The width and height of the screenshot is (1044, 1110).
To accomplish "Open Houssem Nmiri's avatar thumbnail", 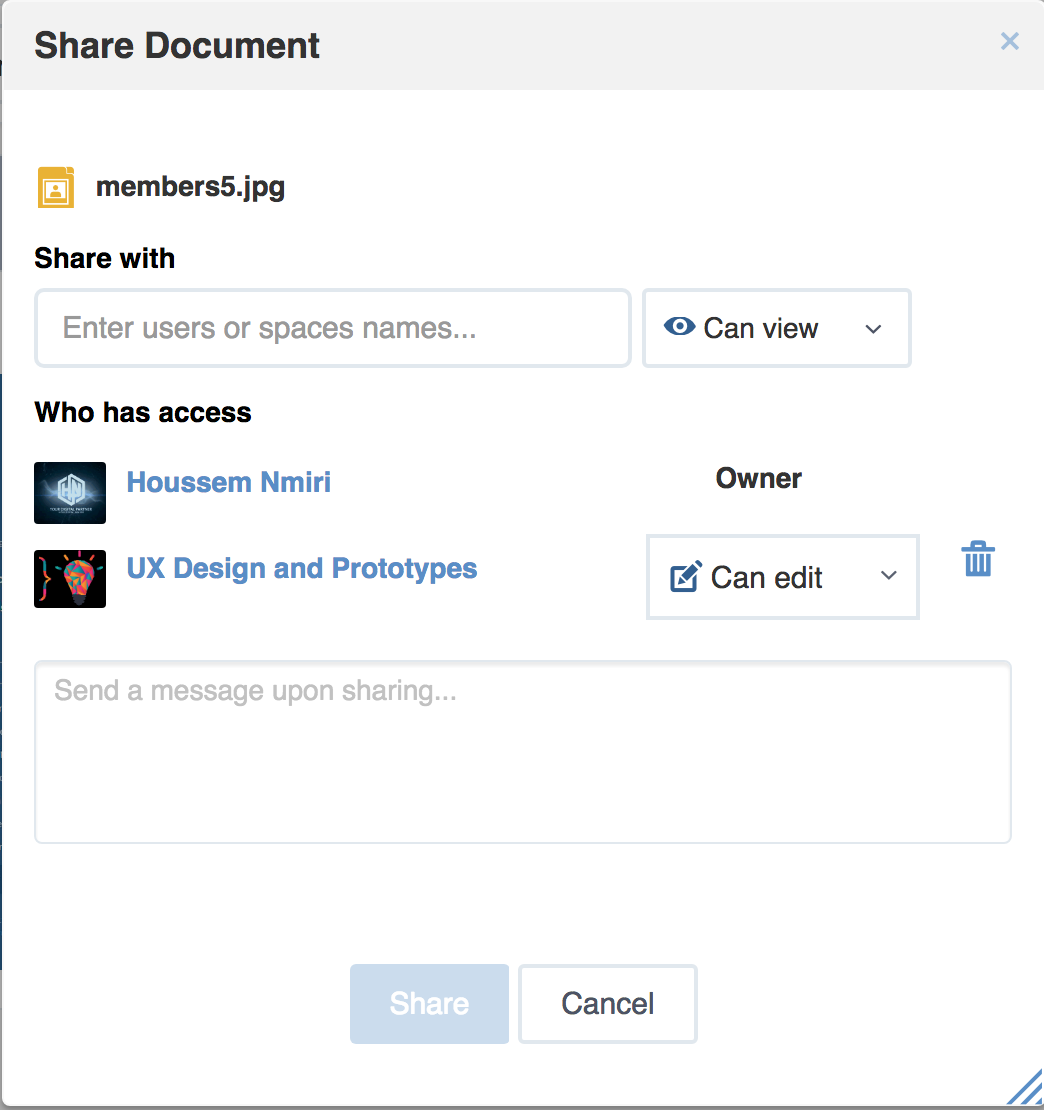I will (70, 493).
